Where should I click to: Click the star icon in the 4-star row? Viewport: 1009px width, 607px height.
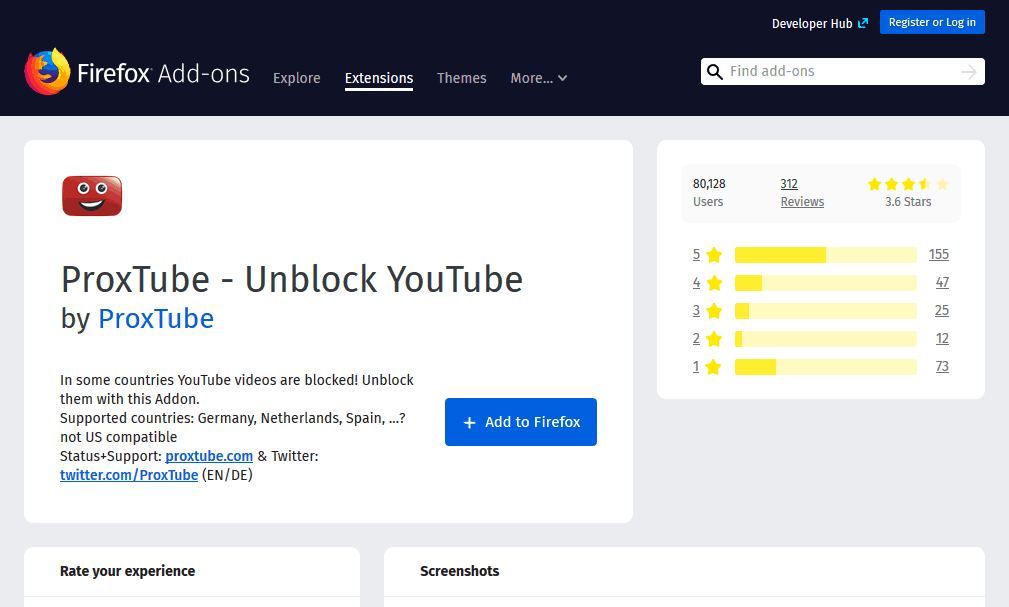click(x=714, y=283)
